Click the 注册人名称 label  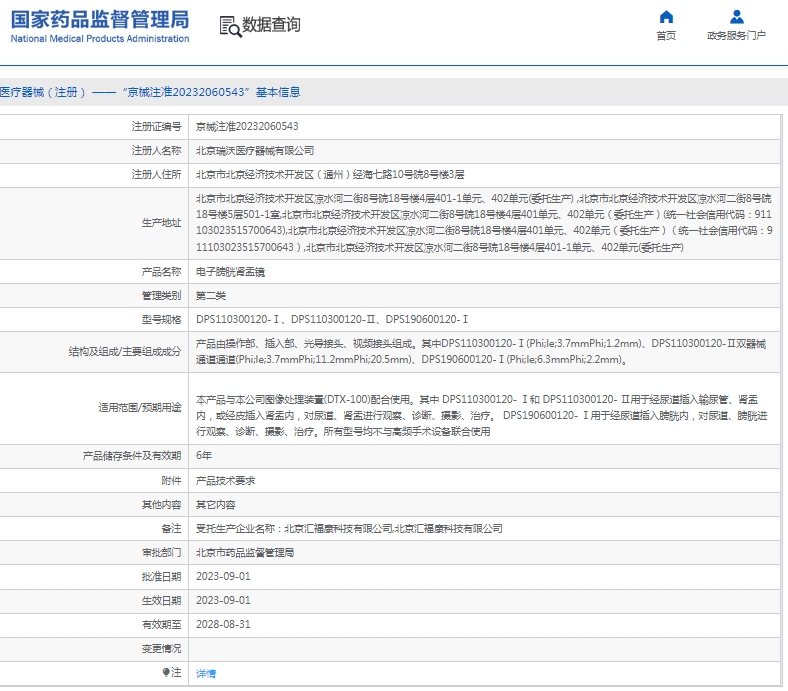[x=156, y=151]
